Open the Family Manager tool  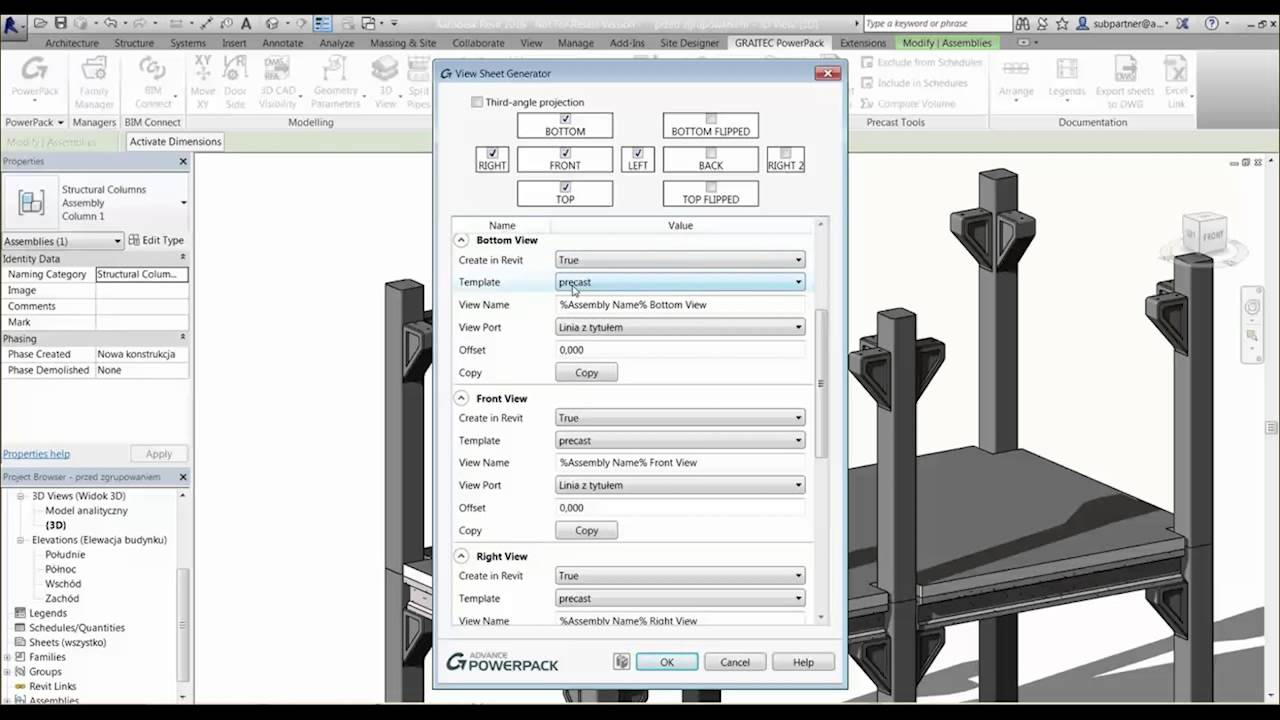pos(94,82)
